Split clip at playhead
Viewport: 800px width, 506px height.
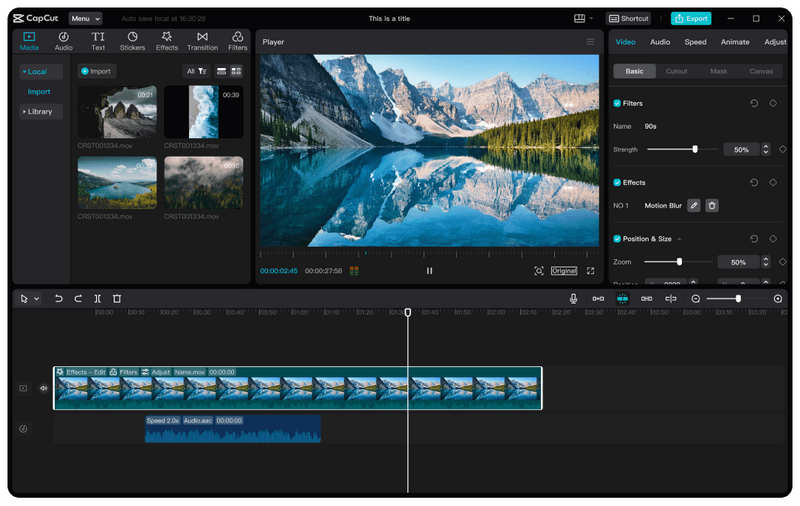[x=97, y=299]
